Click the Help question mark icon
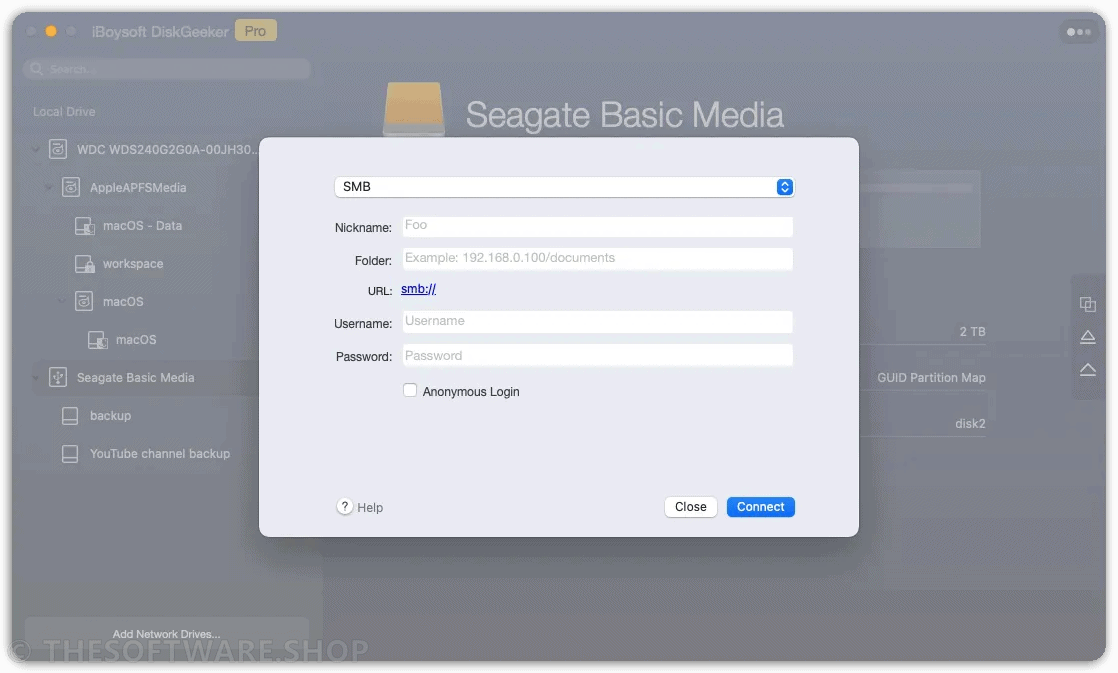The width and height of the screenshot is (1118, 673). tap(344, 506)
